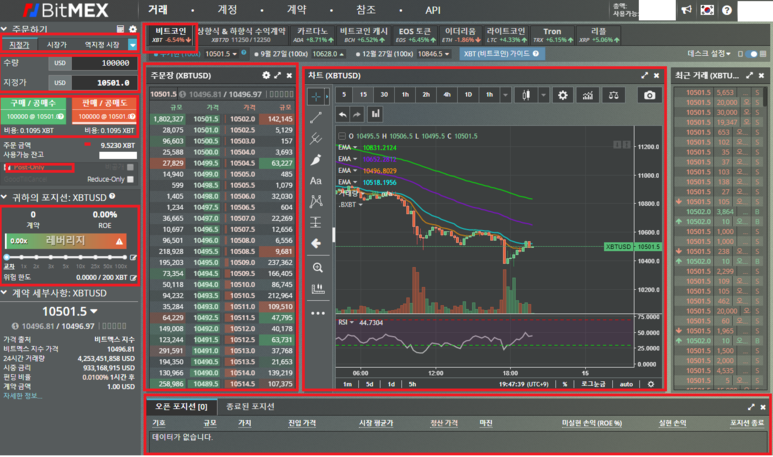The image size is (773, 457).
Task: Select the pitchfork drawing tool
Action: pyautogui.click(x=316, y=139)
